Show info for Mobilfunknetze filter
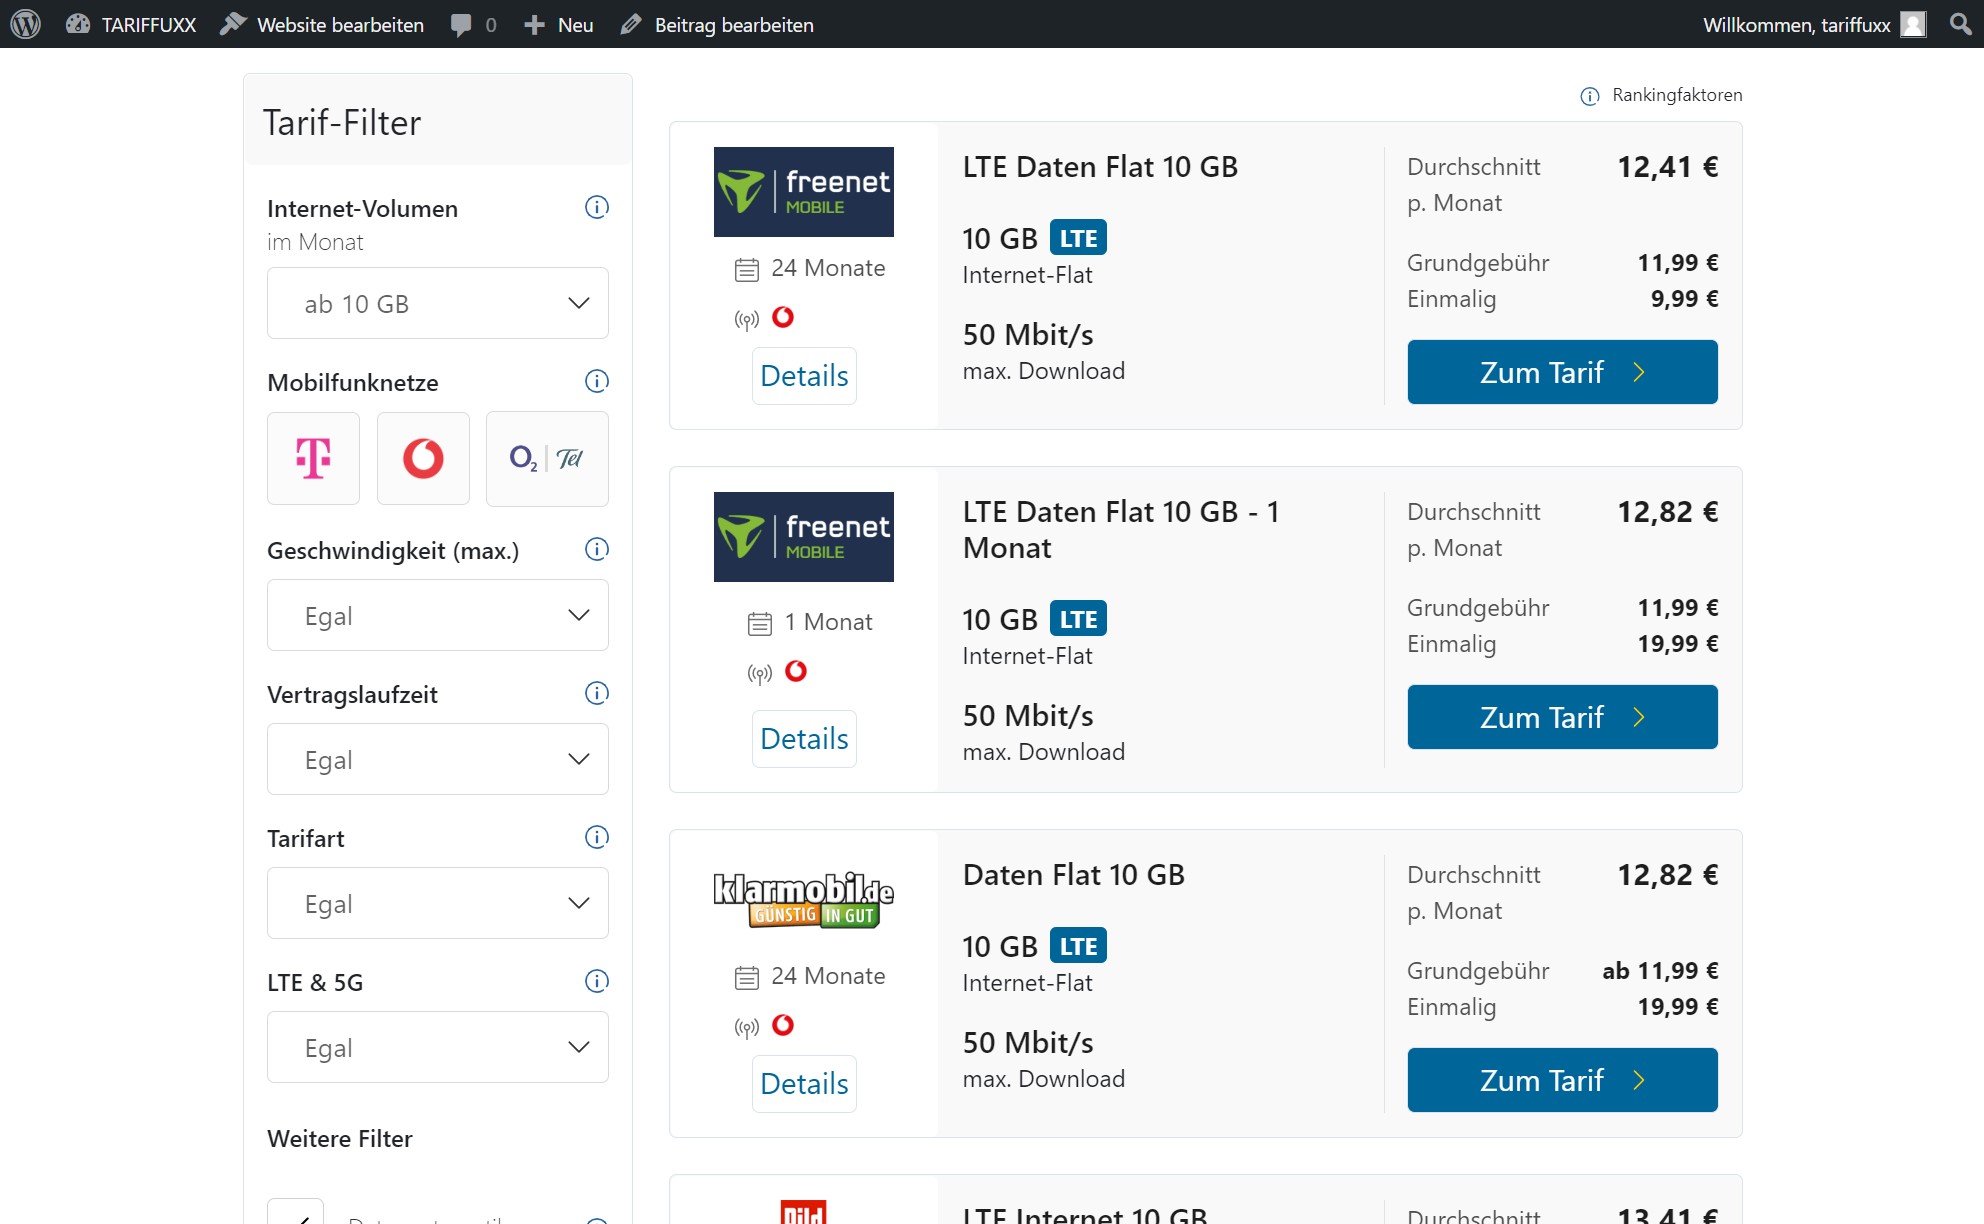The width and height of the screenshot is (1984, 1224). point(597,381)
